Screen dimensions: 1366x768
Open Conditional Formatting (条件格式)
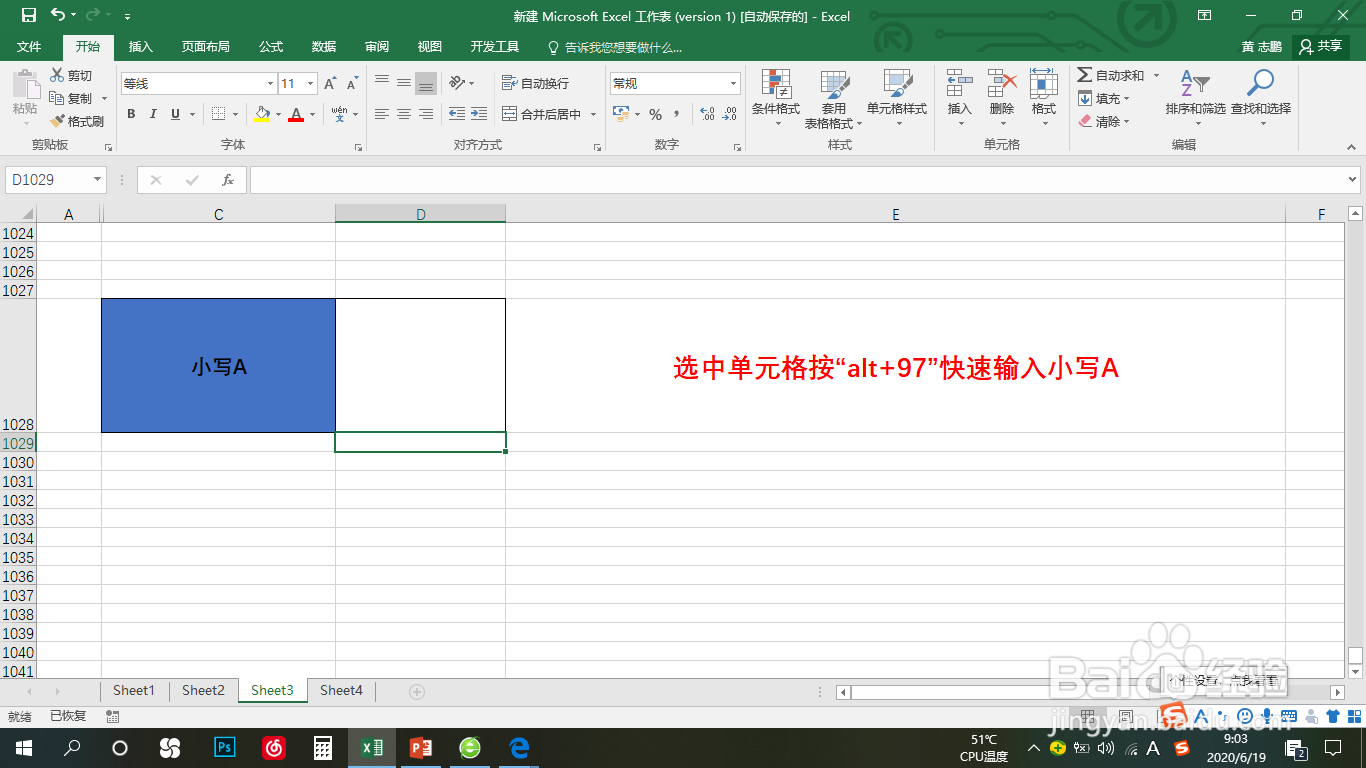[x=776, y=98]
